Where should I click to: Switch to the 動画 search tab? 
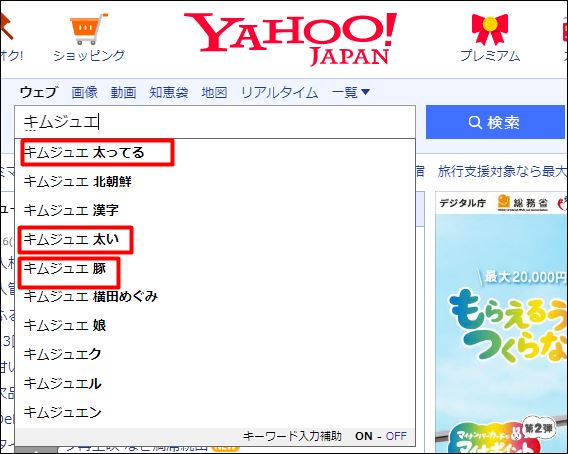123,92
